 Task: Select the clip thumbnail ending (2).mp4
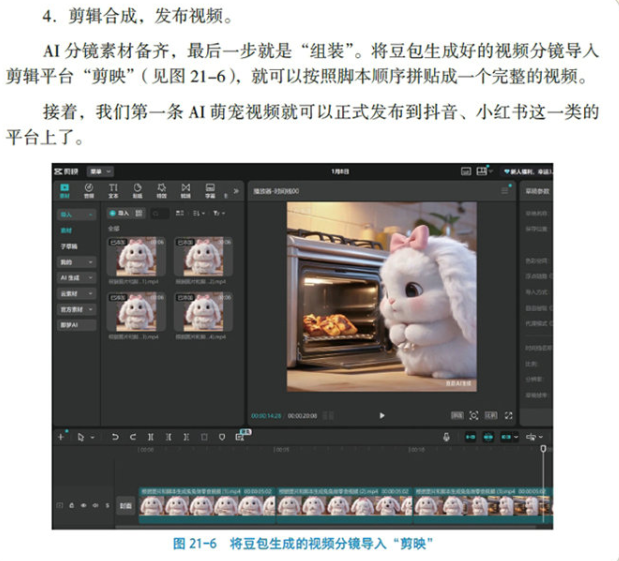click(x=203, y=257)
